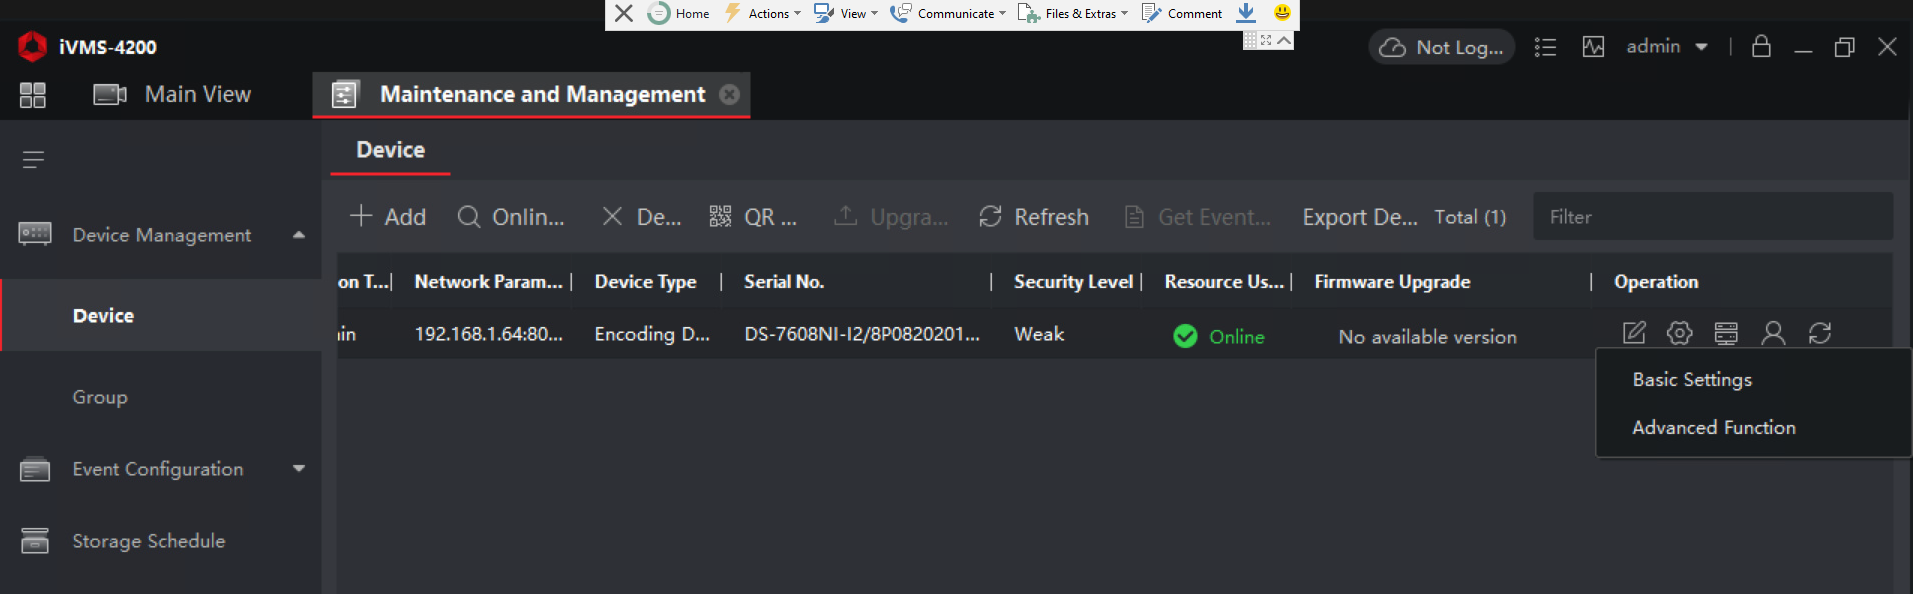The image size is (1913, 594).
Task: Open the control panel grid icon
Action: 33,95
